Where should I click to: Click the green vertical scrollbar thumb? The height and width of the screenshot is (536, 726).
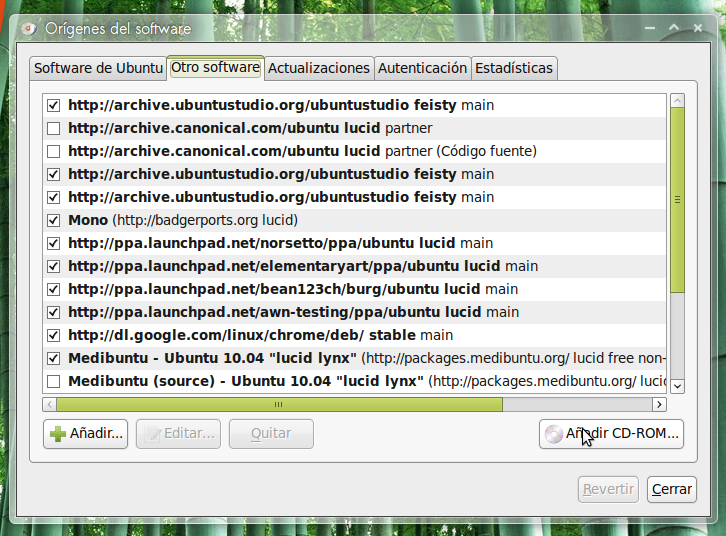pos(677,200)
